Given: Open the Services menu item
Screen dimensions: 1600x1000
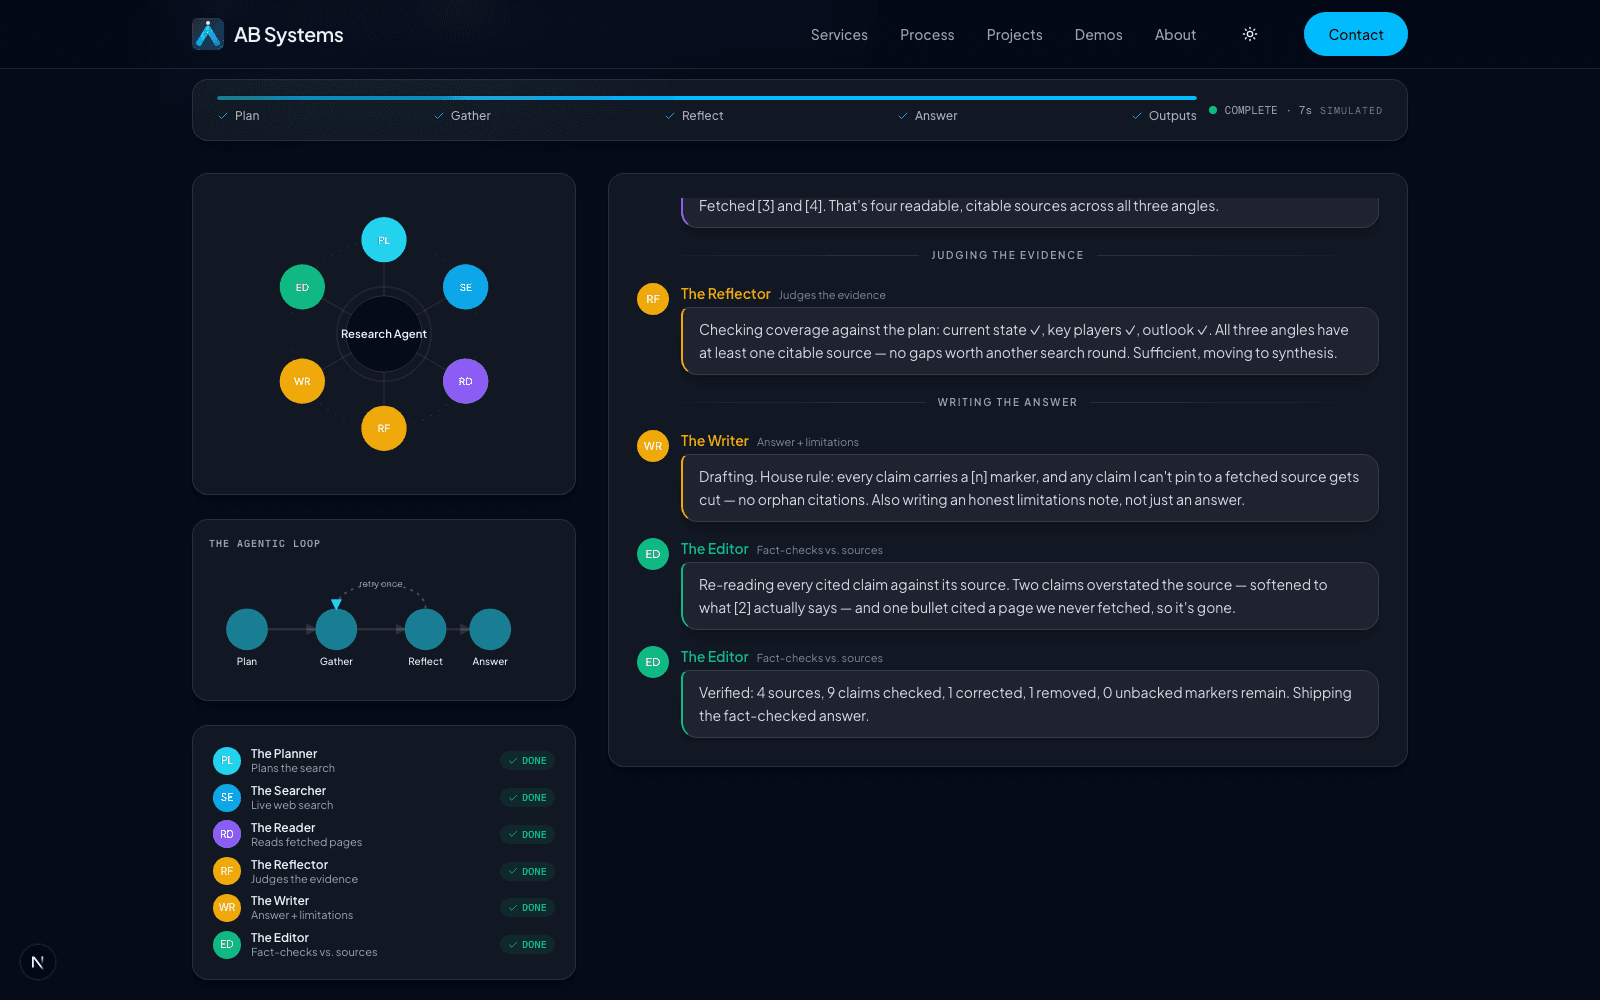Looking at the screenshot, I should (x=839, y=34).
